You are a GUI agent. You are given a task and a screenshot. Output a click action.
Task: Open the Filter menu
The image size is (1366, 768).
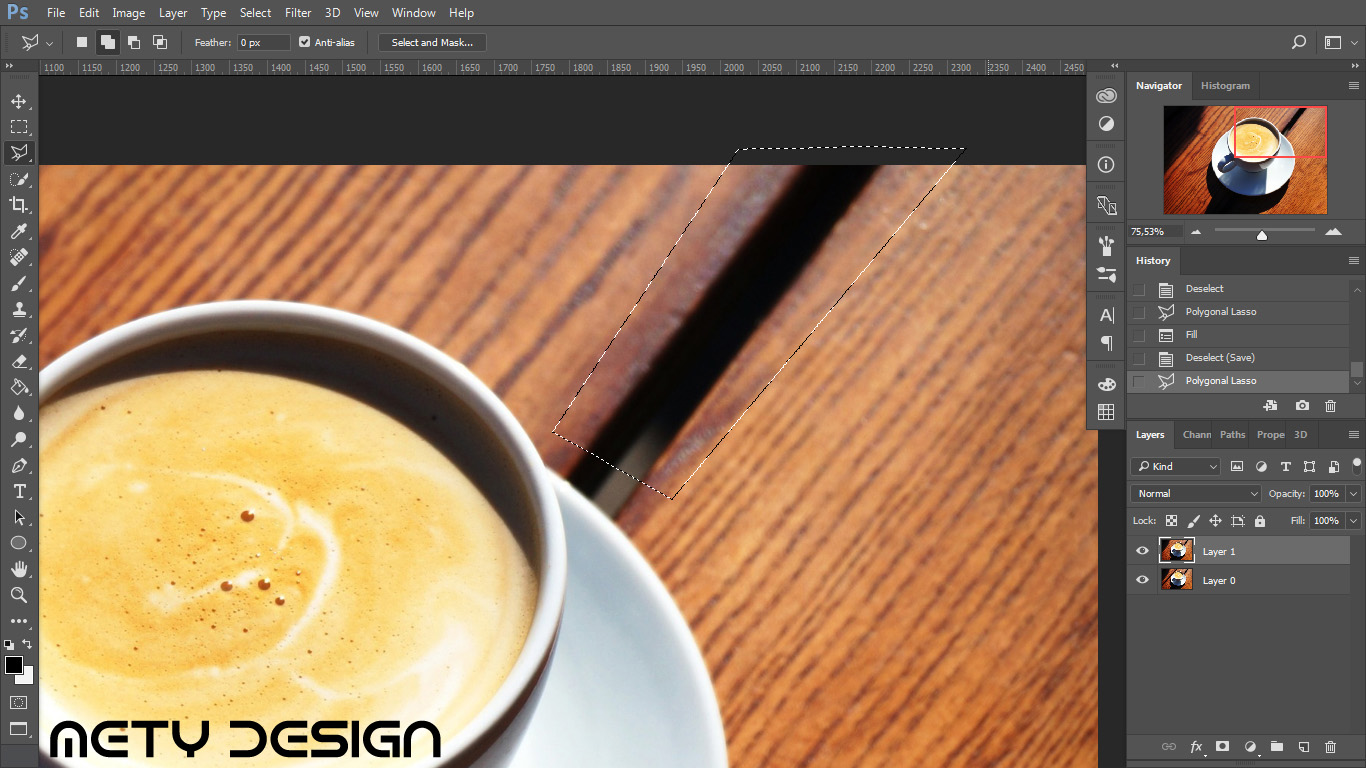click(298, 13)
